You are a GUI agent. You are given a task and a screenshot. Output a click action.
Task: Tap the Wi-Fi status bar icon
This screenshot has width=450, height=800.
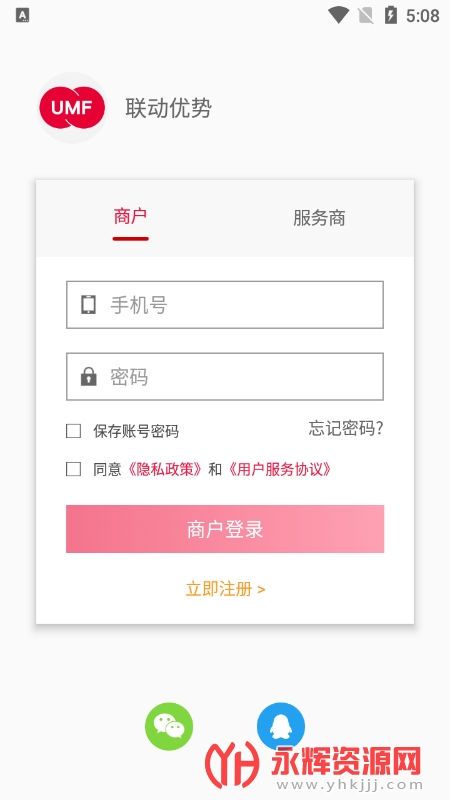[338, 15]
